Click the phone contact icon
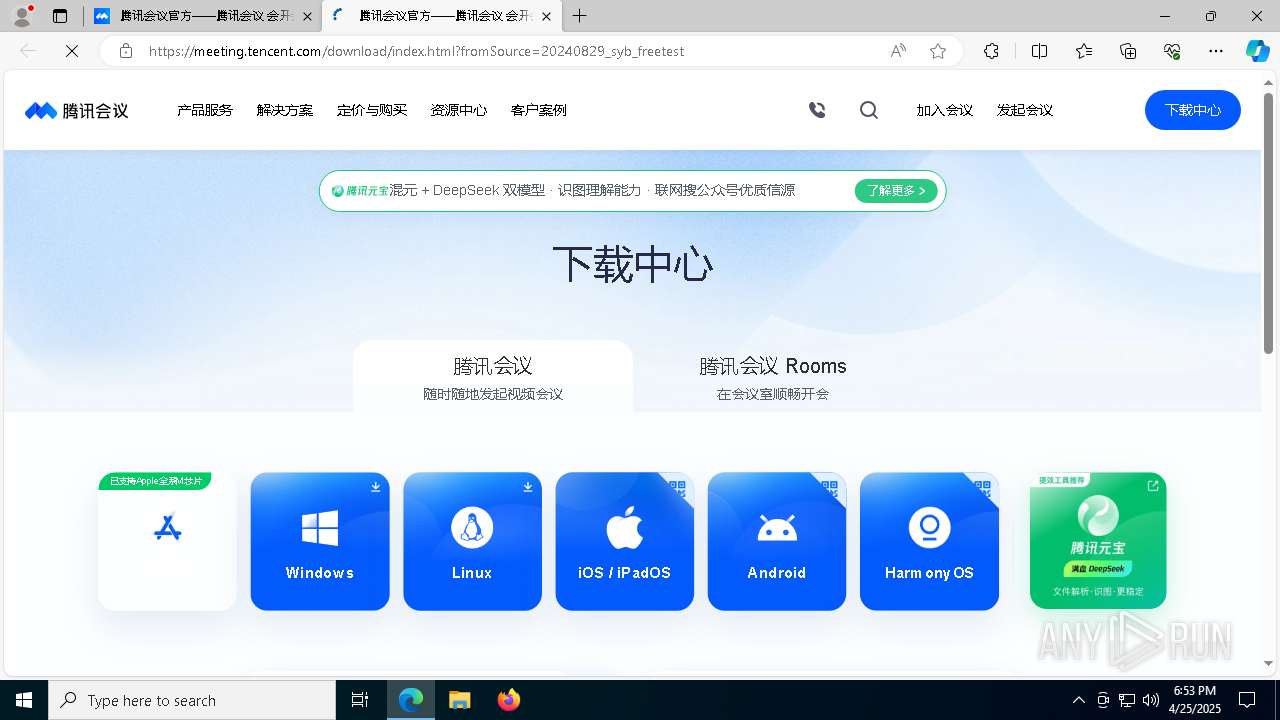The width and height of the screenshot is (1280, 720). point(817,110)
